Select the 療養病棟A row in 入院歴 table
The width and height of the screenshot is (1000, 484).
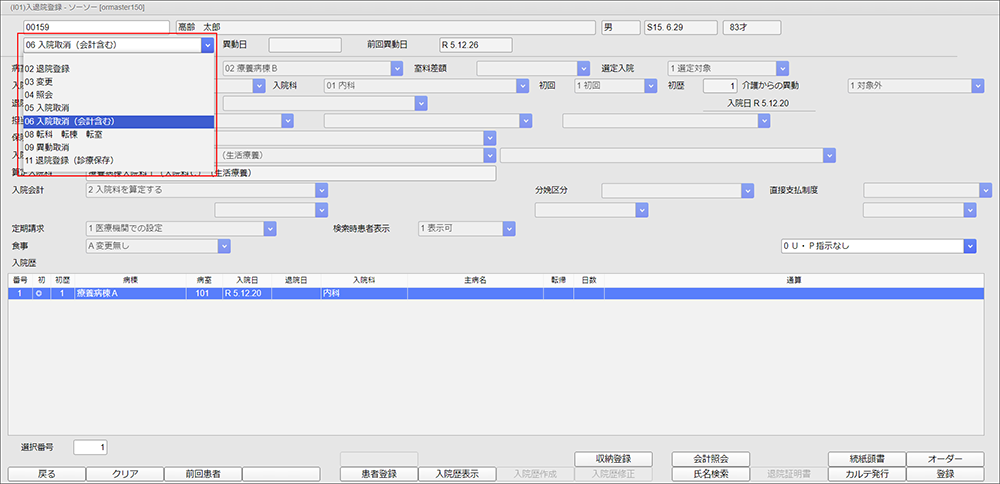(400, 294)
